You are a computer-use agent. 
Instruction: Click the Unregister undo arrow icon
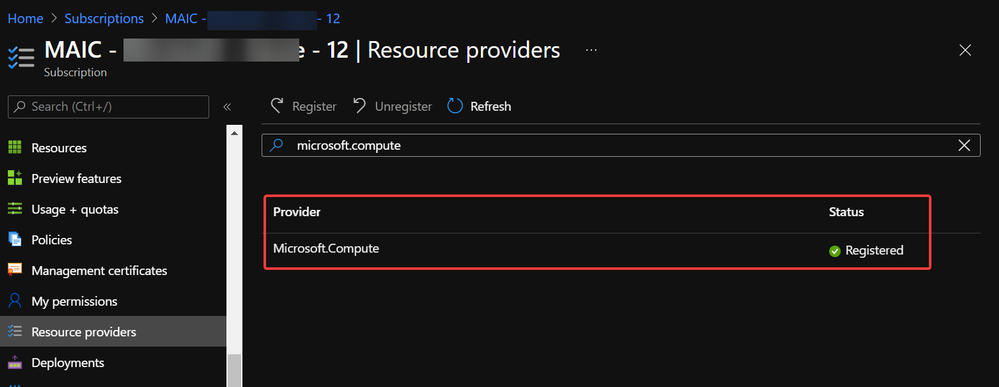359,106
